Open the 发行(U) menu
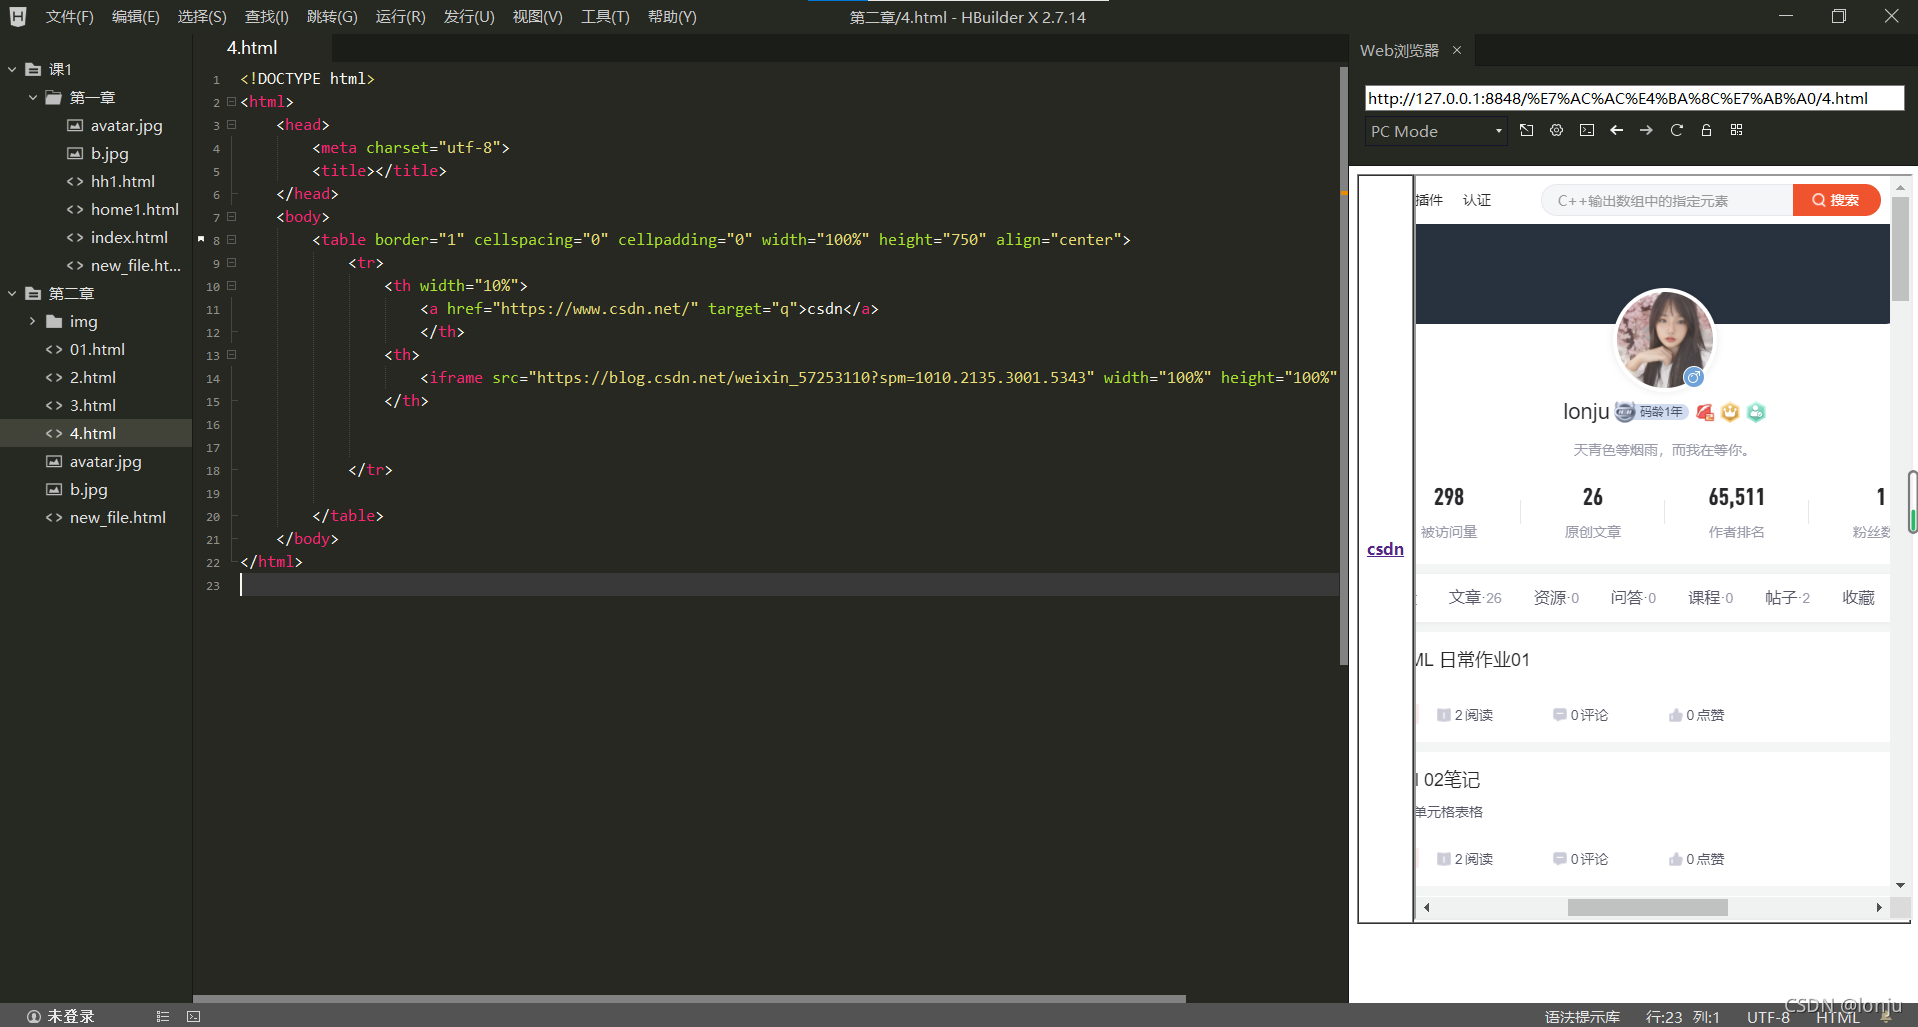Screen dimensions: 1918x1027 [x=469, y=17]
